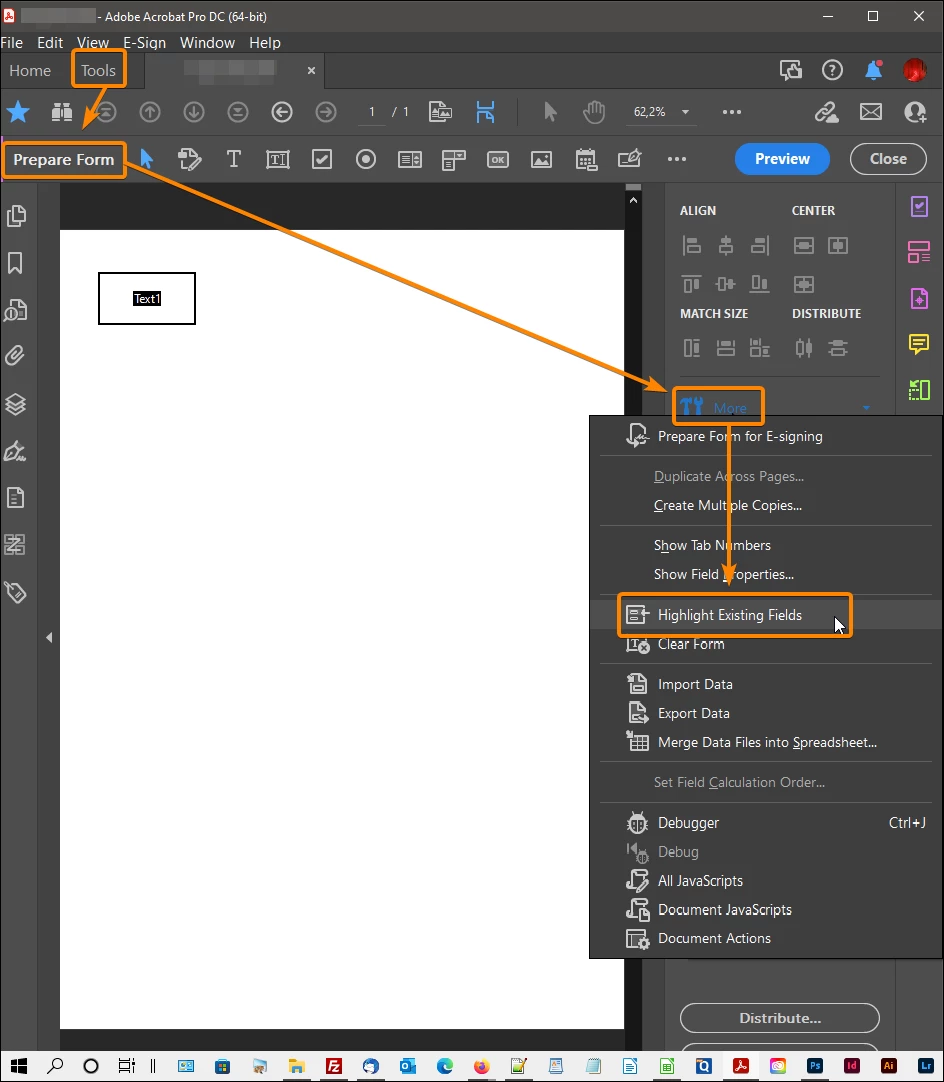Image resolution: width=944 pixels, height=1082 pixels.
Task: Click the previous view left-arrow icon
Action: [x=282, y=112]
